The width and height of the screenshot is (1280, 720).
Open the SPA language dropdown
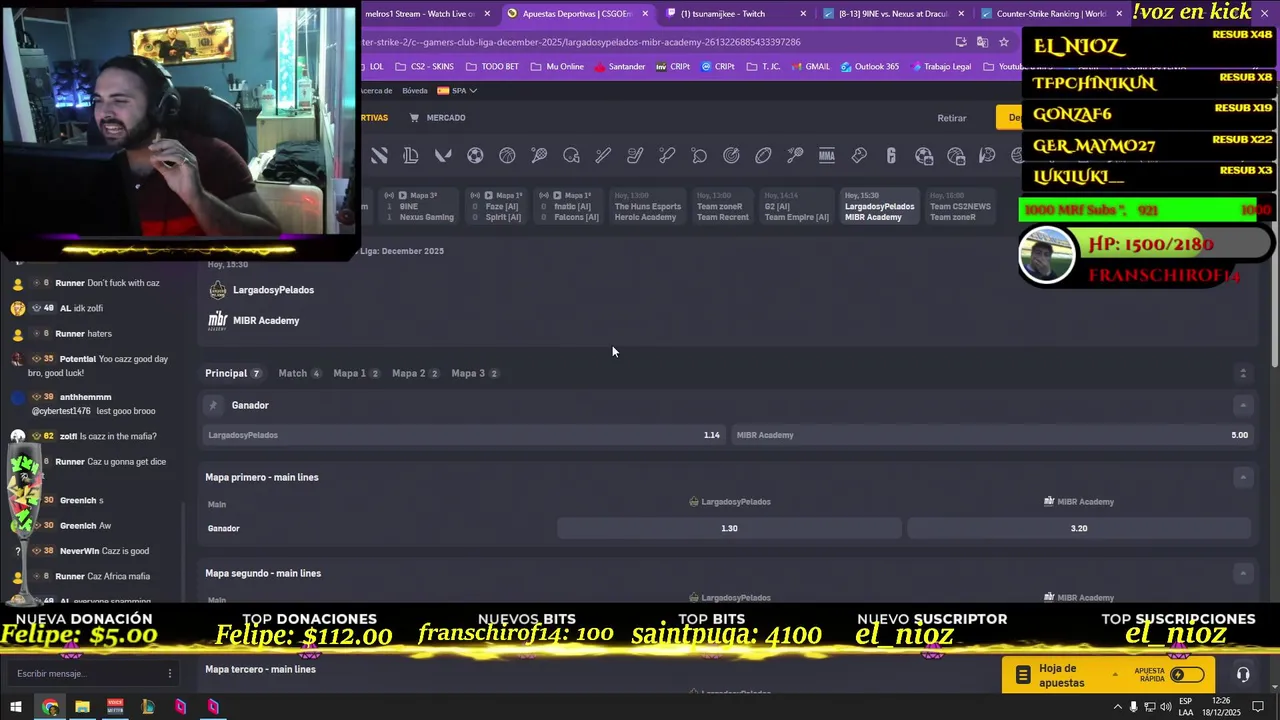pyautogui.click(x=457, y=90)
